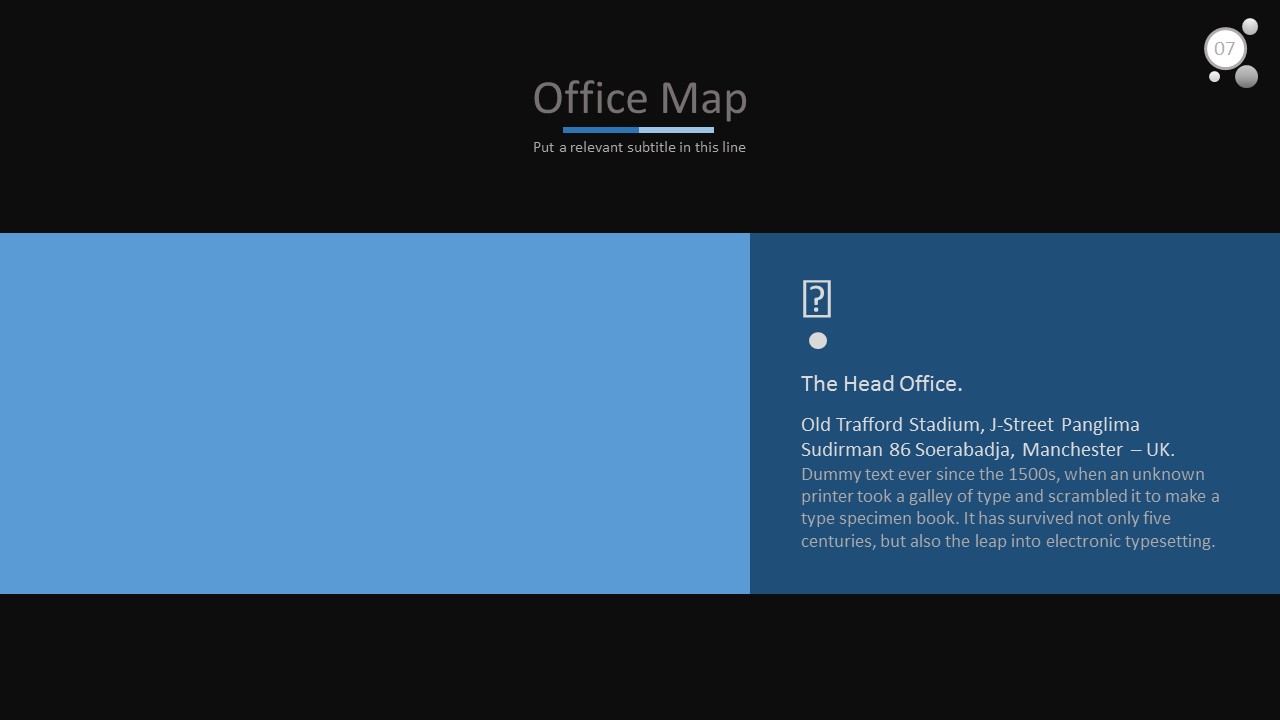Viewport: 1280px width, 720px height.
Task: Click the light blue segment of the title underline
Action: click(x=676, y=130)
